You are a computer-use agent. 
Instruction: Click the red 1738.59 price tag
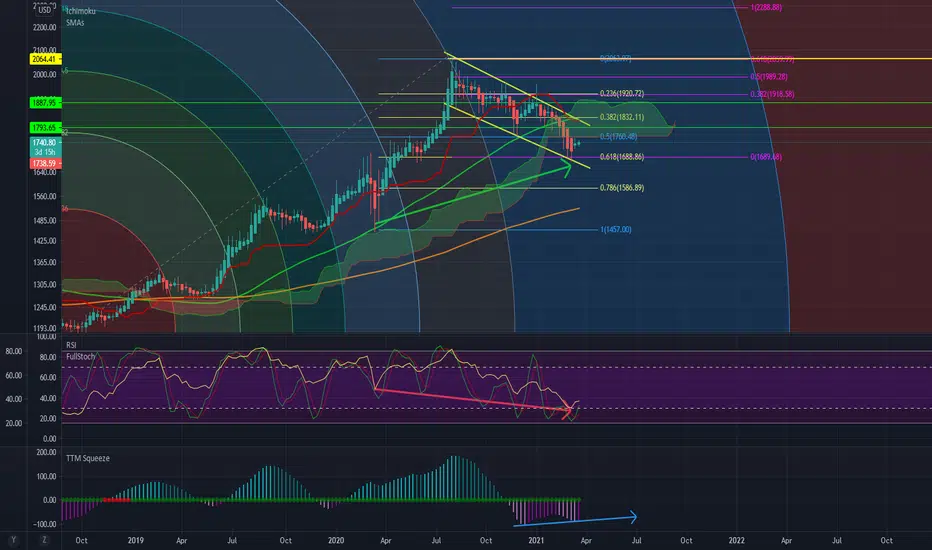point(45,164)
